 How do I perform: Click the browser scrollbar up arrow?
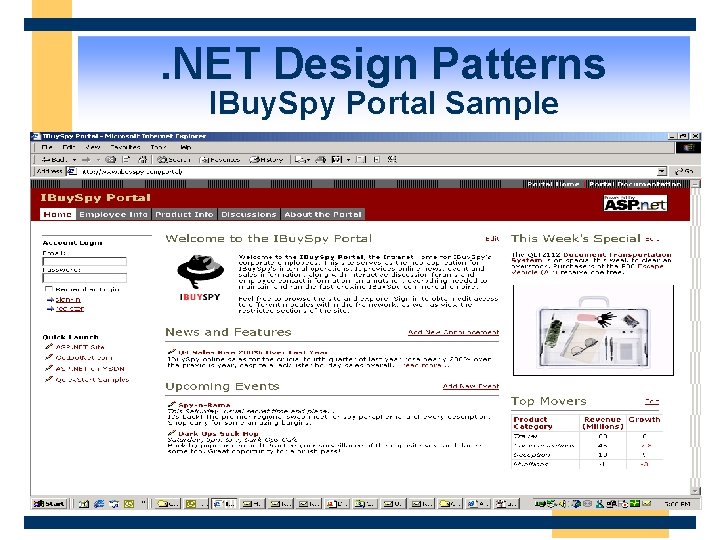click(695, 184)
